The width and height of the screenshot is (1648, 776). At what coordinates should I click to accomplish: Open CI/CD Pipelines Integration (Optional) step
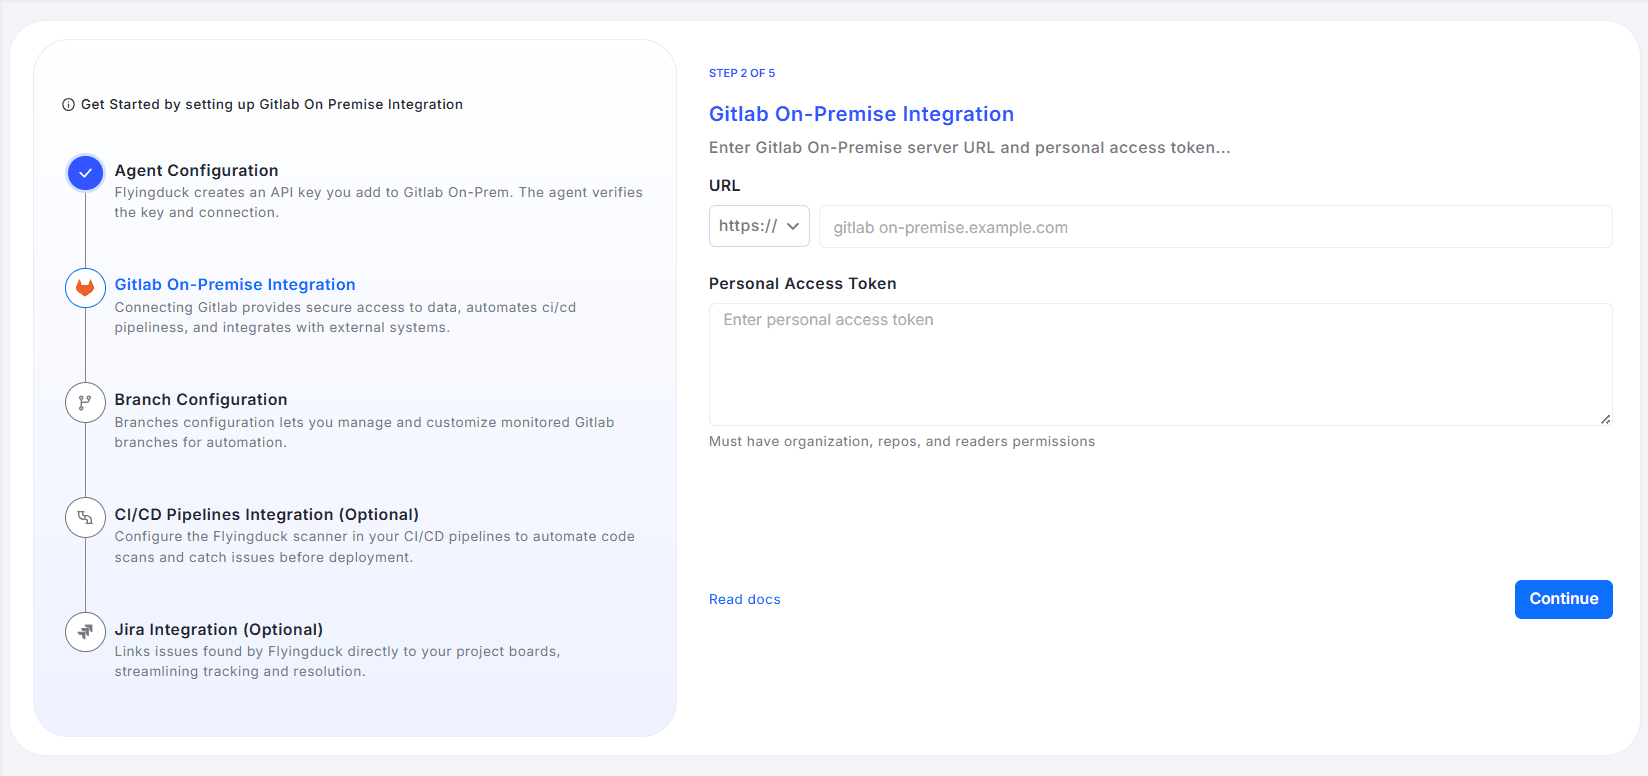[266, 515]
